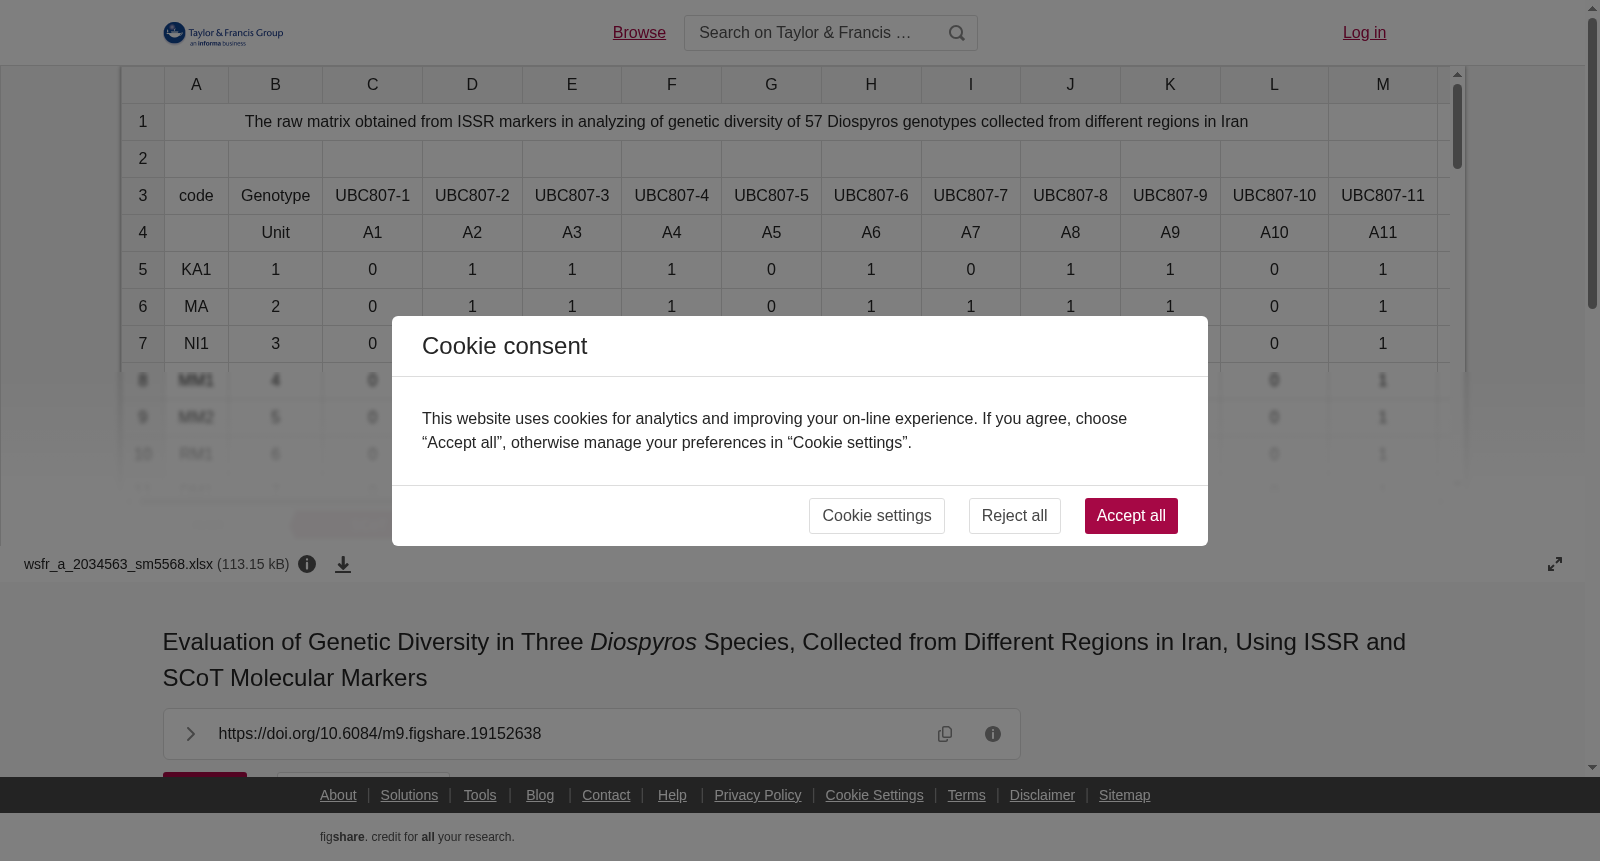This screenshot has width=1600, height=861.
Task: Open the Sitemap footer link
Action: click(x=1124, y=795)
